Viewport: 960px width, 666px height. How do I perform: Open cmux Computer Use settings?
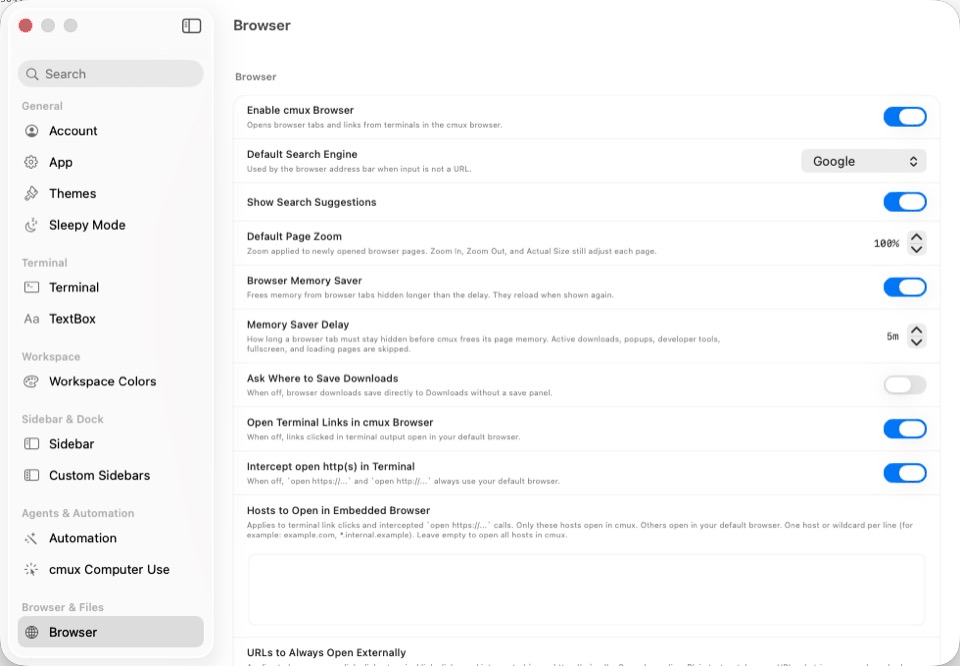tap(111, 569)
